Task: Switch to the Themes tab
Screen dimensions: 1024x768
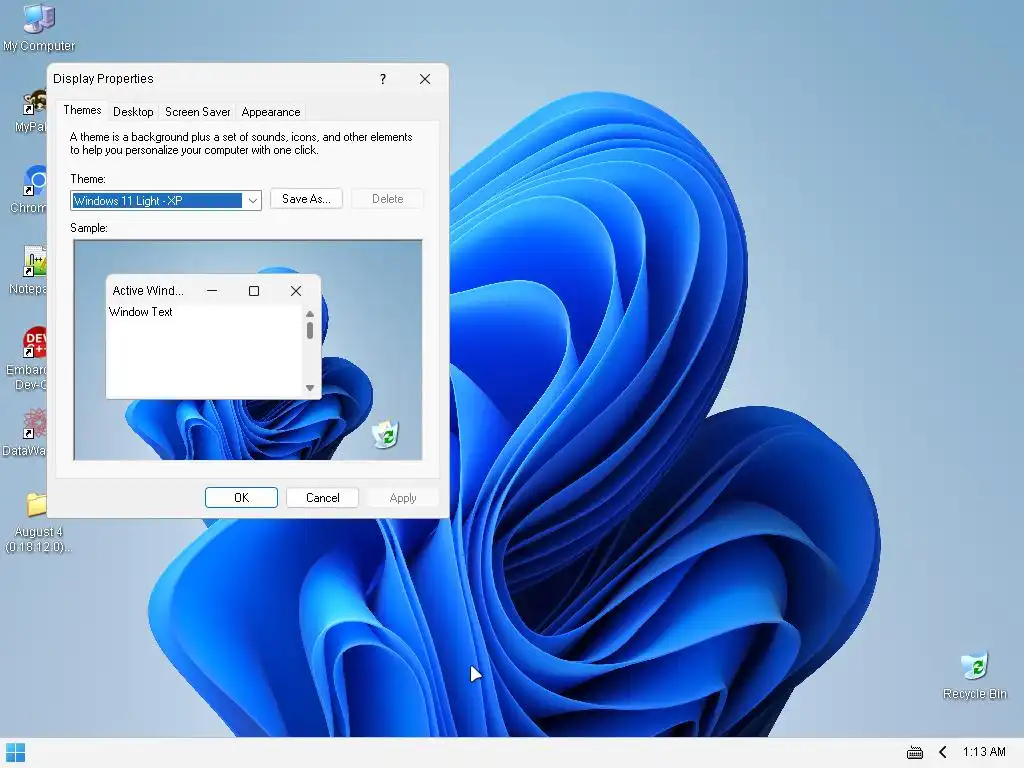Action: [x=82, y=110]
